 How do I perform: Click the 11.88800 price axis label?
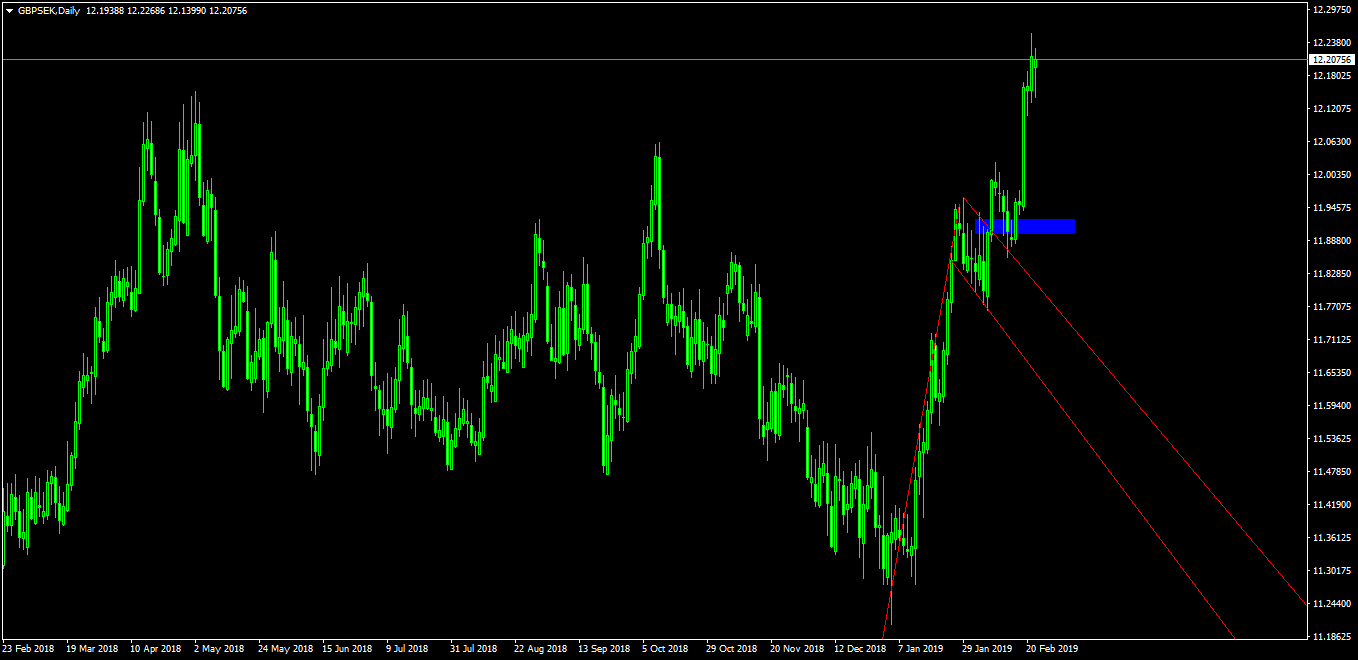click(x=1331, y=240)
